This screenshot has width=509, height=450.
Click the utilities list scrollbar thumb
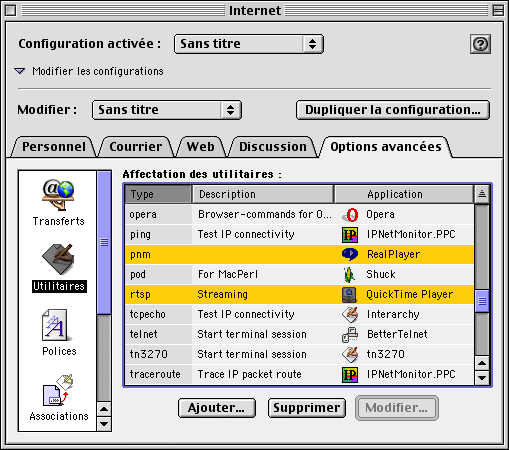pos(482,301)
